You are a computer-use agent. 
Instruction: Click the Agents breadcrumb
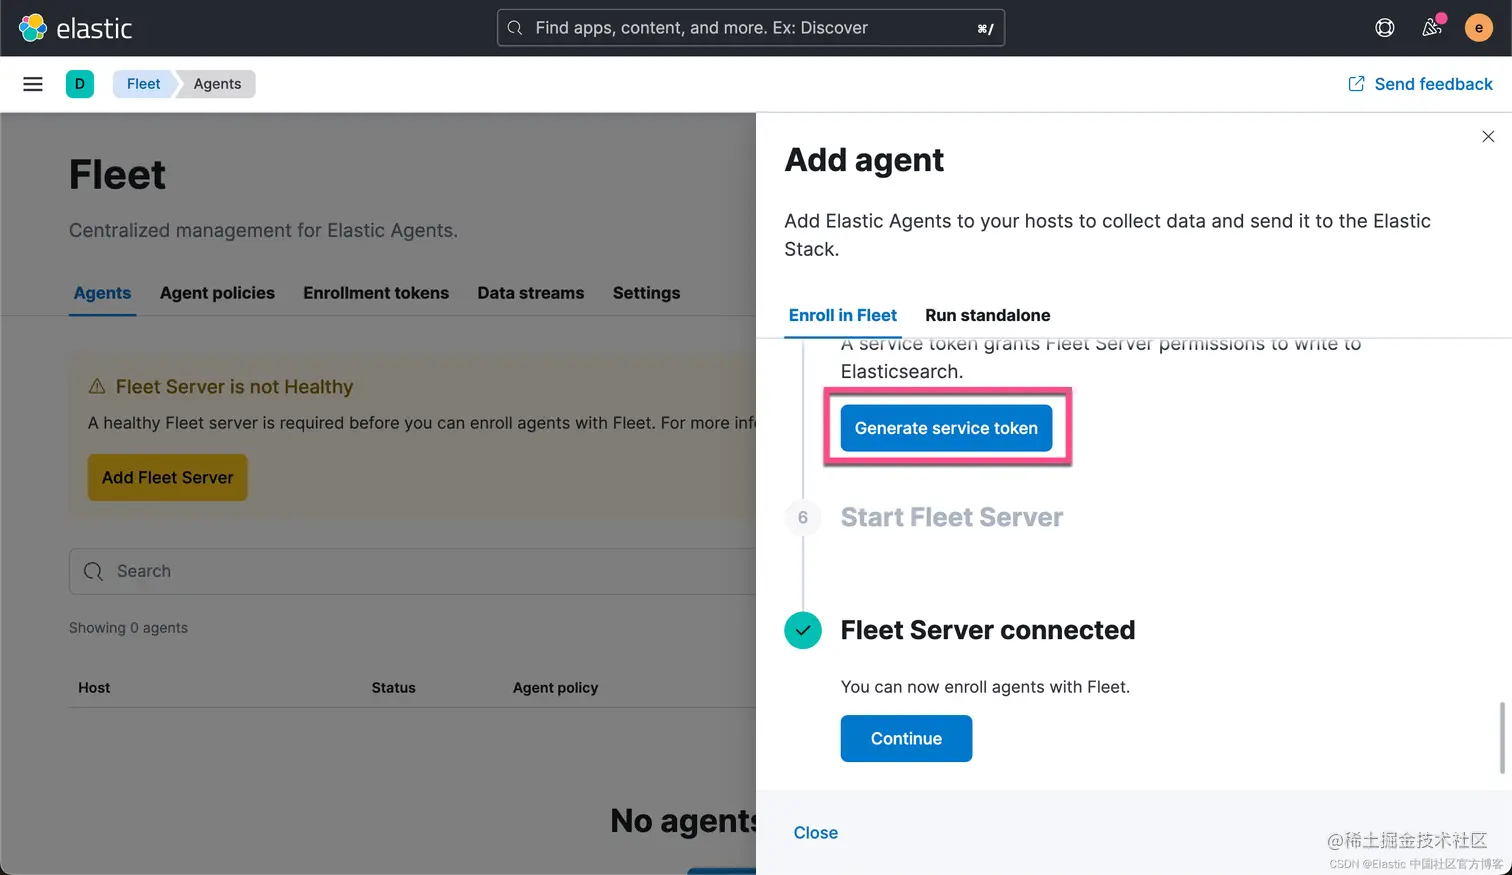[217, 84]
